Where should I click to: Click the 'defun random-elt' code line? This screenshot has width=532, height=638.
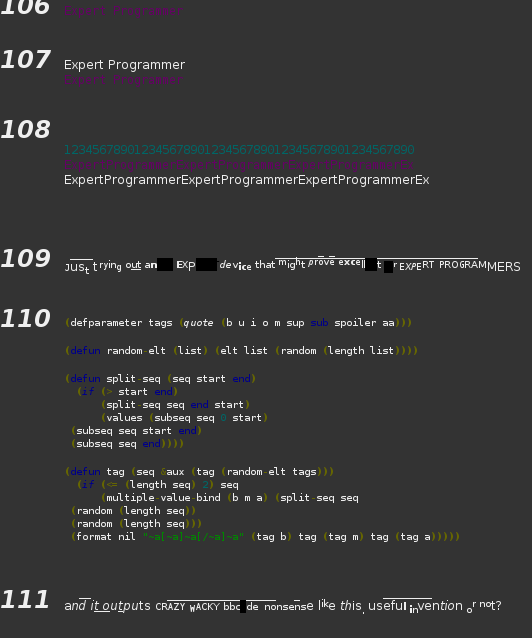241,350
